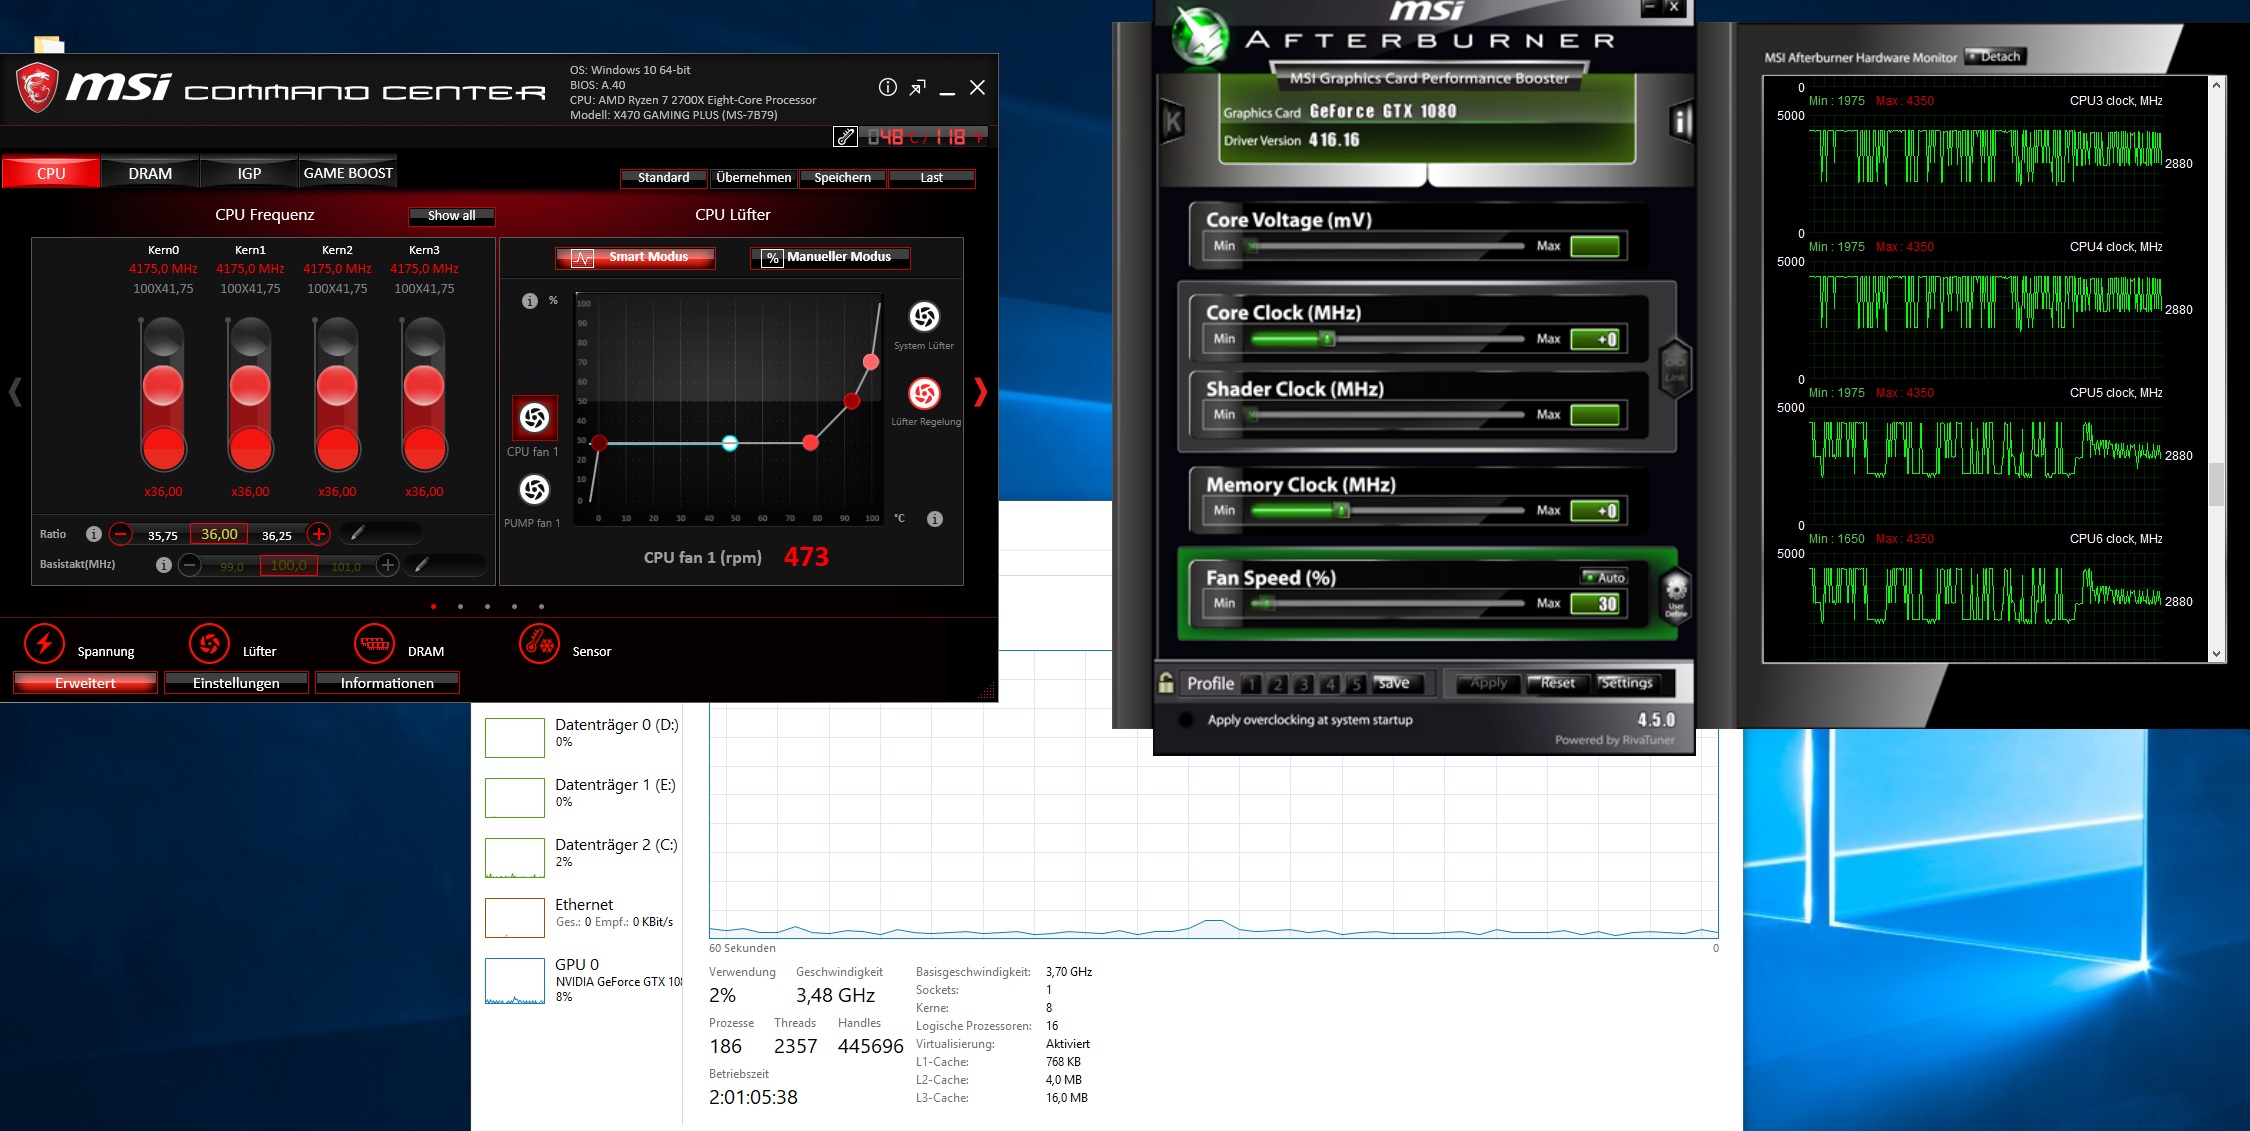Open the Informationen section

pos(387,683)
